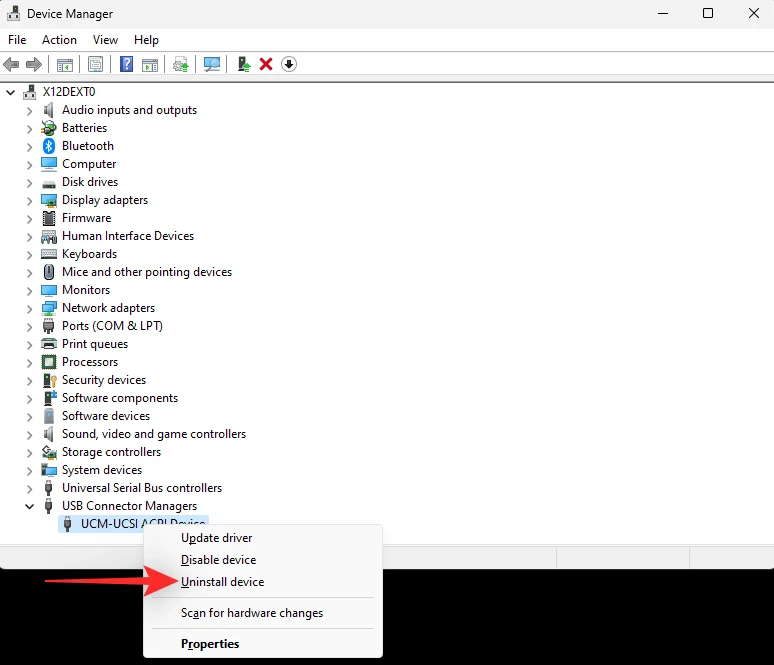The image size is (774, 665).
Task: Click the Keyboards category icon
Action: [49, 254]
